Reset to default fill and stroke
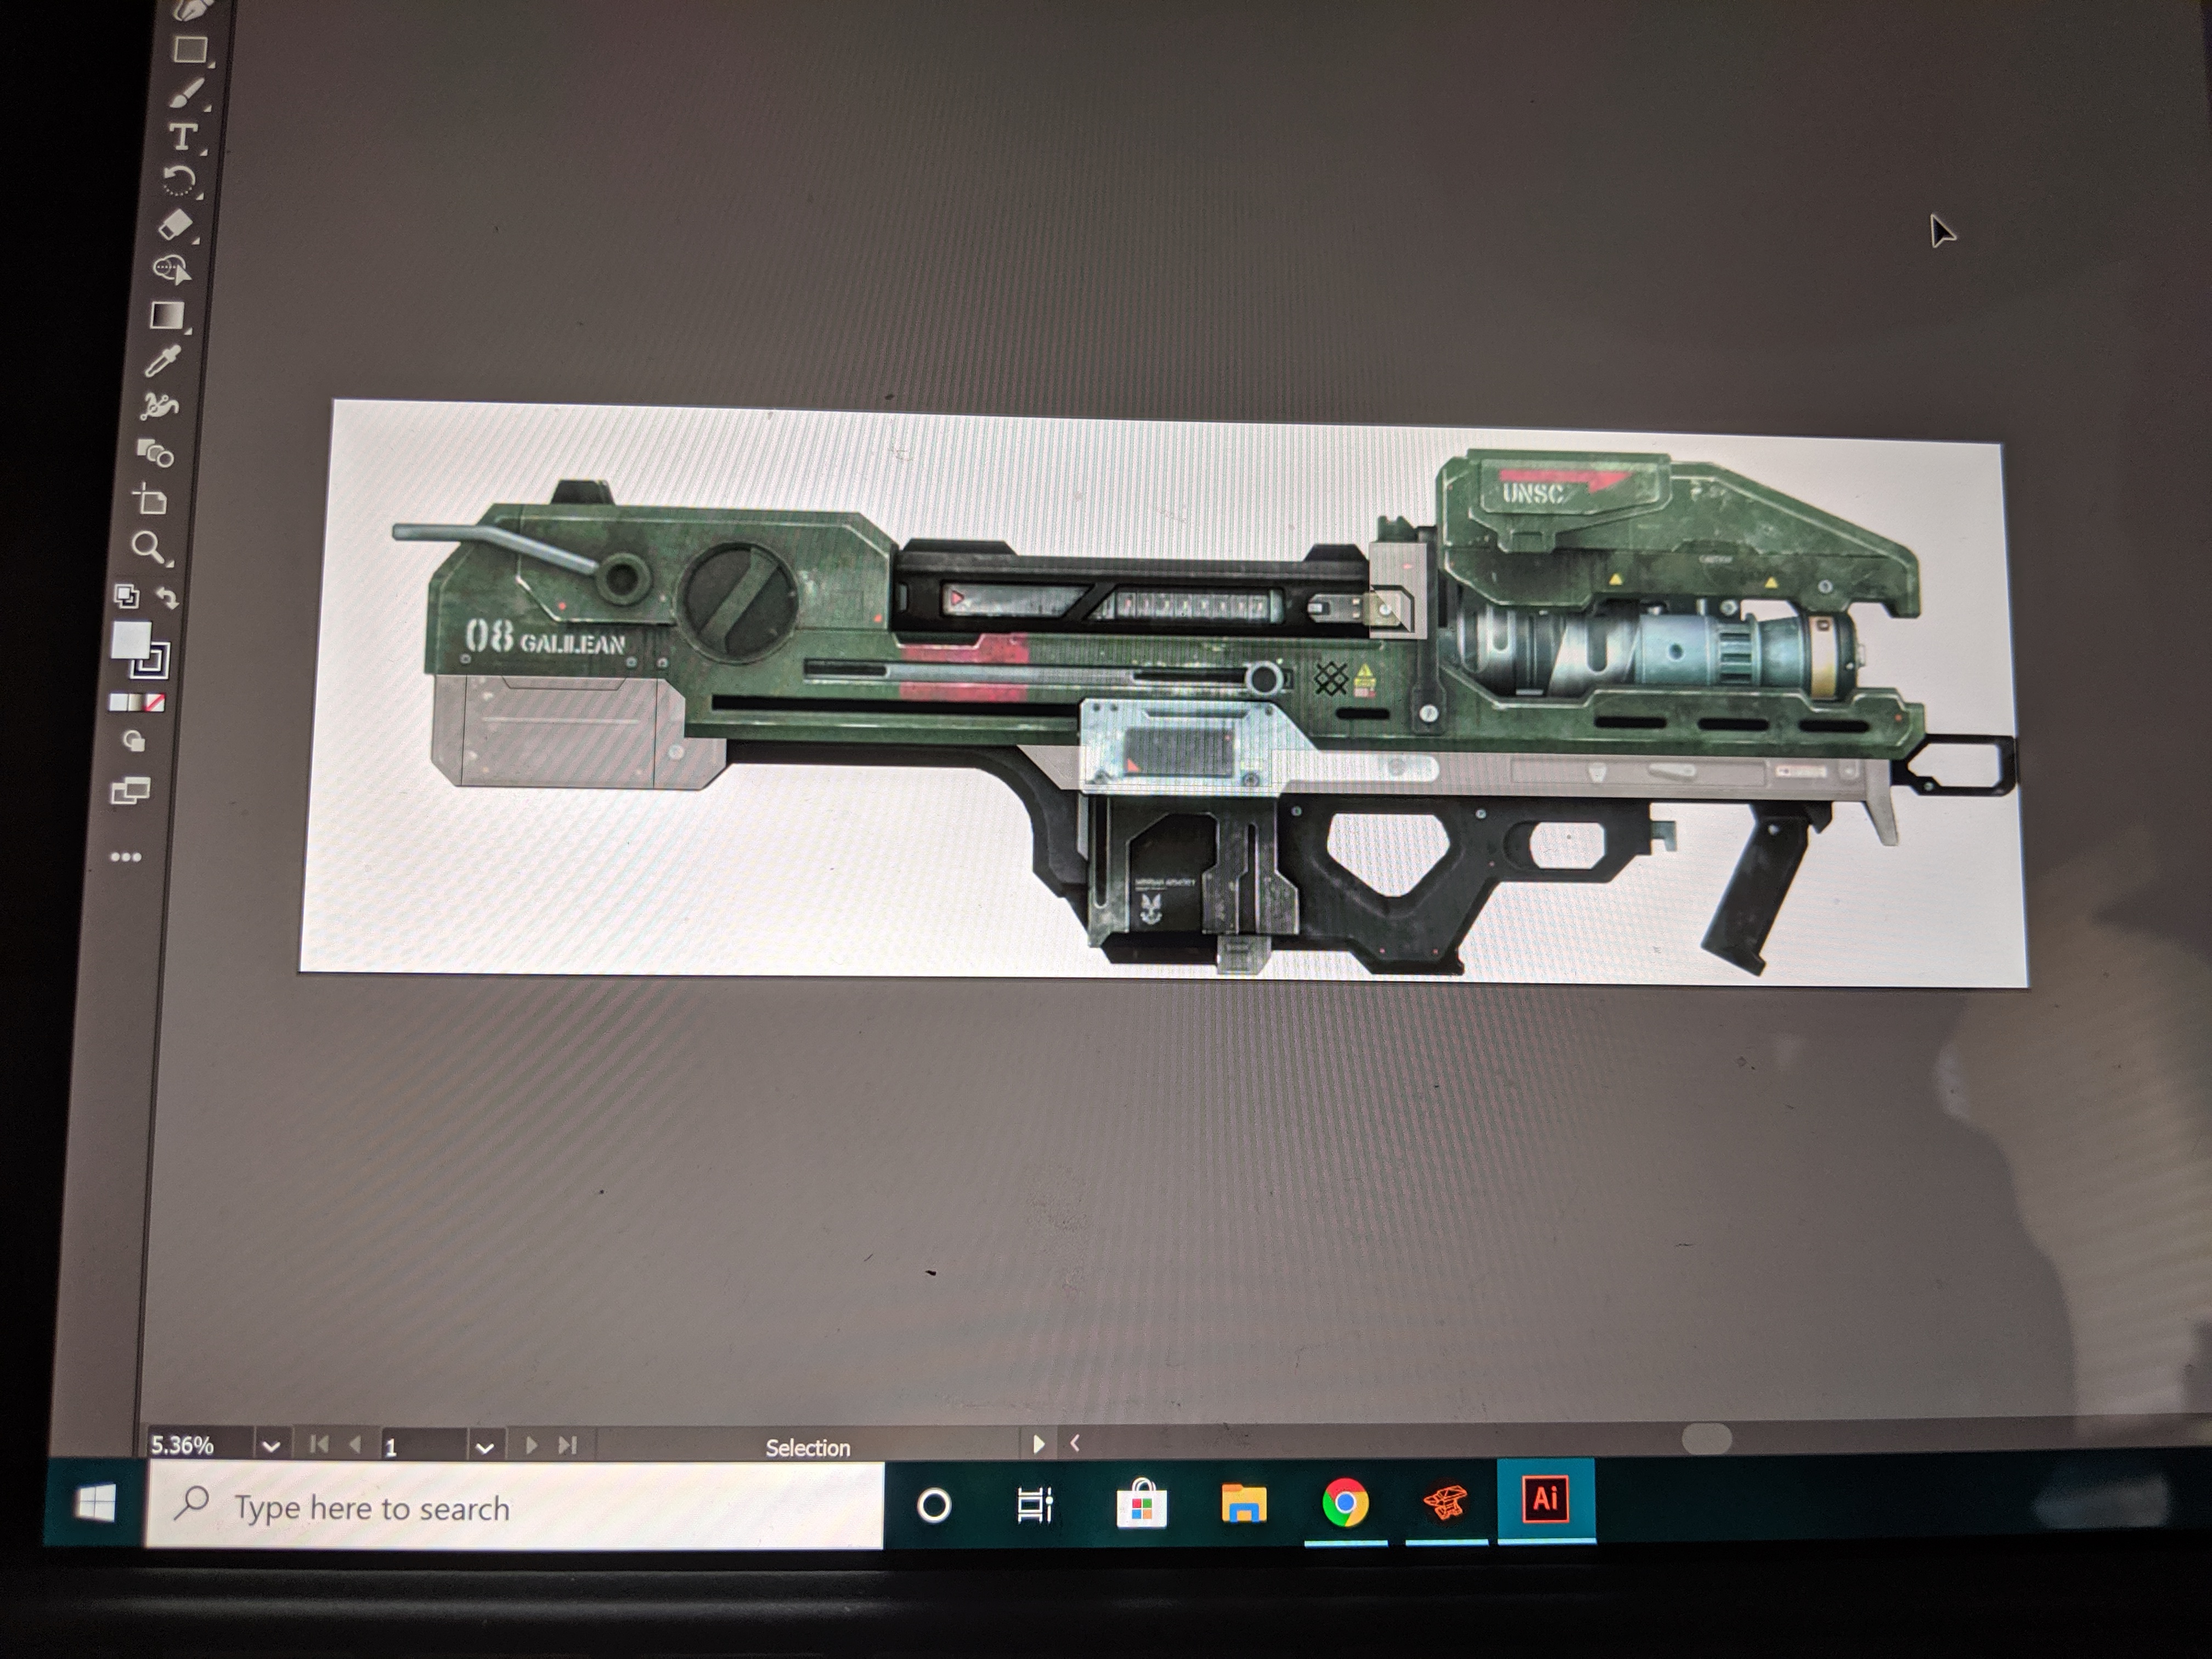This screenshot has height=1659, width=2212. coord(126,596)
